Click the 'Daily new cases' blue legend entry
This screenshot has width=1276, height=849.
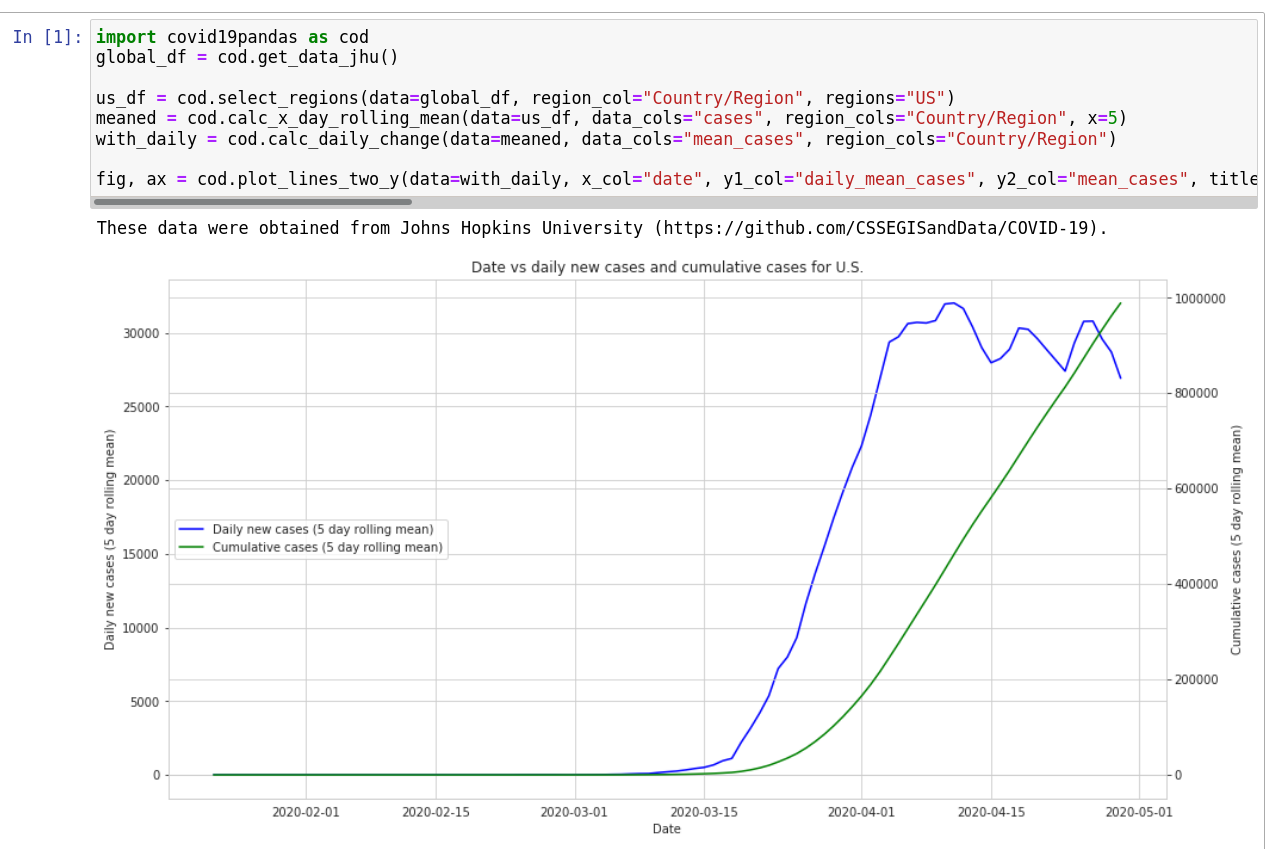323,529
